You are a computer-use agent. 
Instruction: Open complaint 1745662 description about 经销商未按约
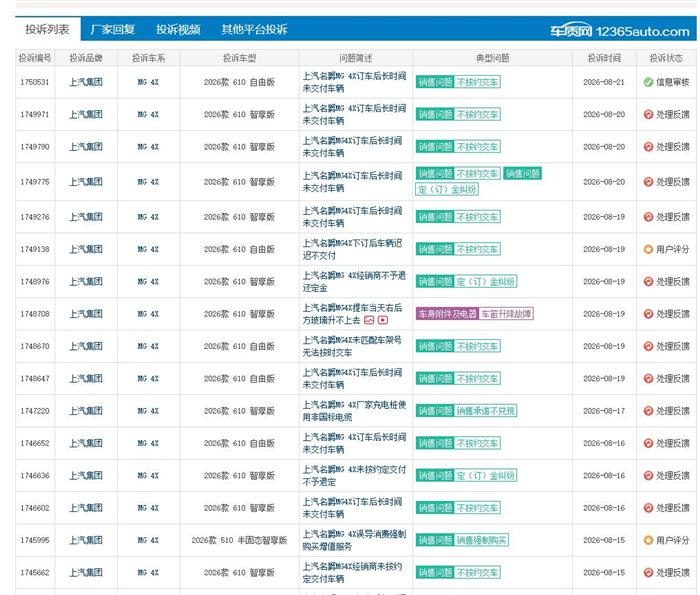pos(352,572)
